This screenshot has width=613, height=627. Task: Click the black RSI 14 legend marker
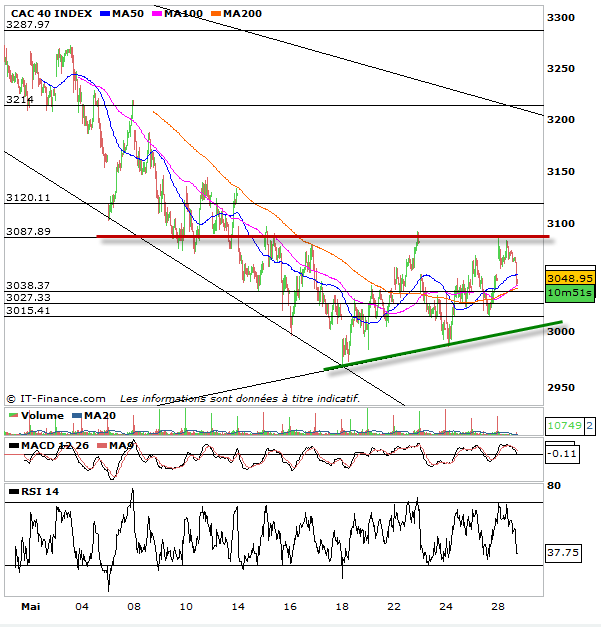[x=12, y=492]
